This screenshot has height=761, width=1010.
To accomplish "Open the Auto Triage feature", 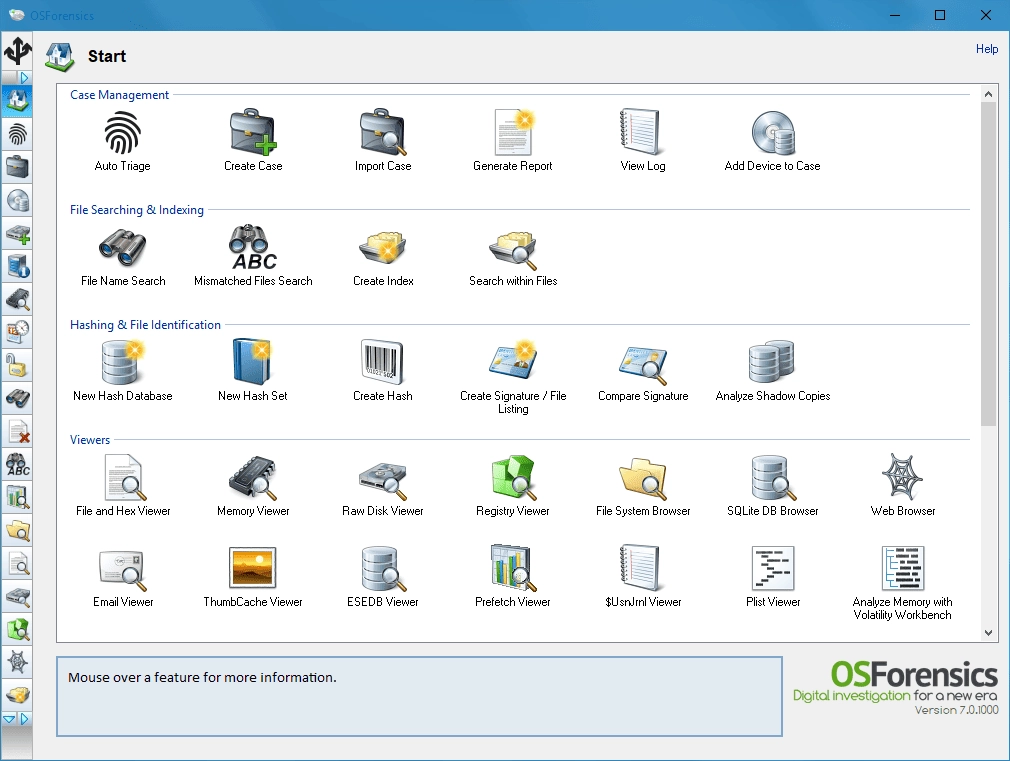I will [122, 140].
